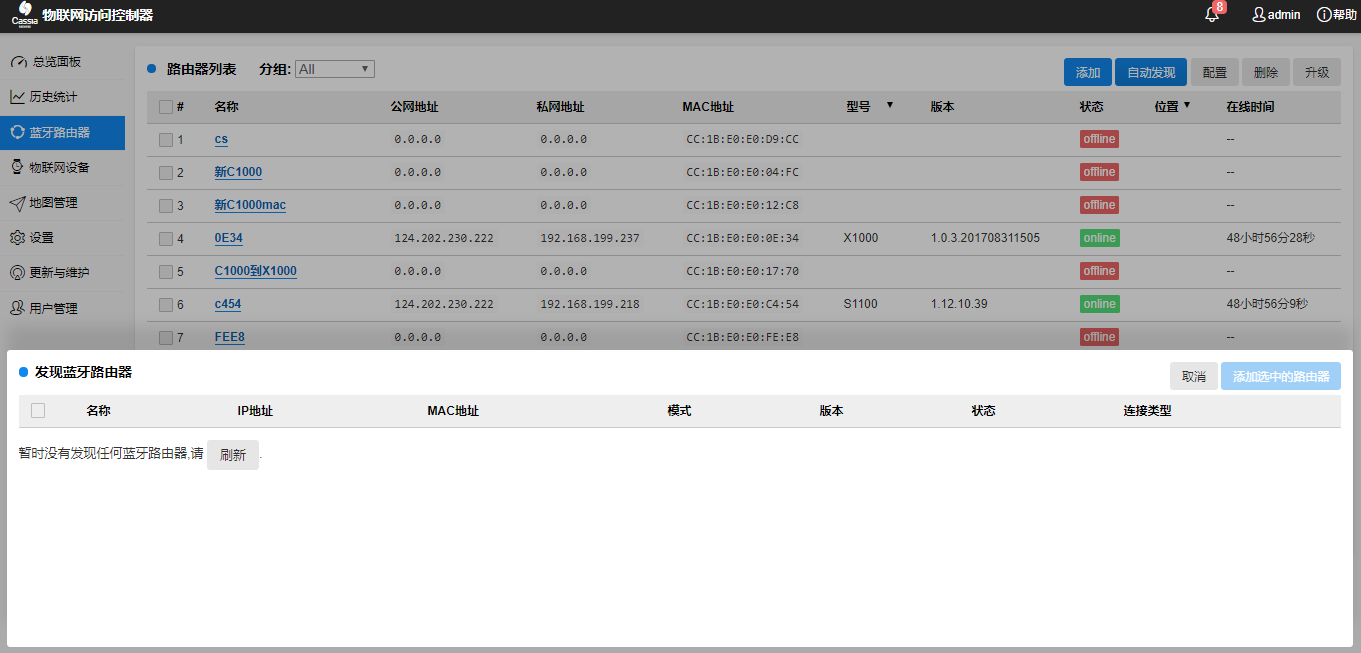Tick the checkbox for router row 4
This screenshot has width=1361, height=653.
pyautogui.click(x=166, y=239)
